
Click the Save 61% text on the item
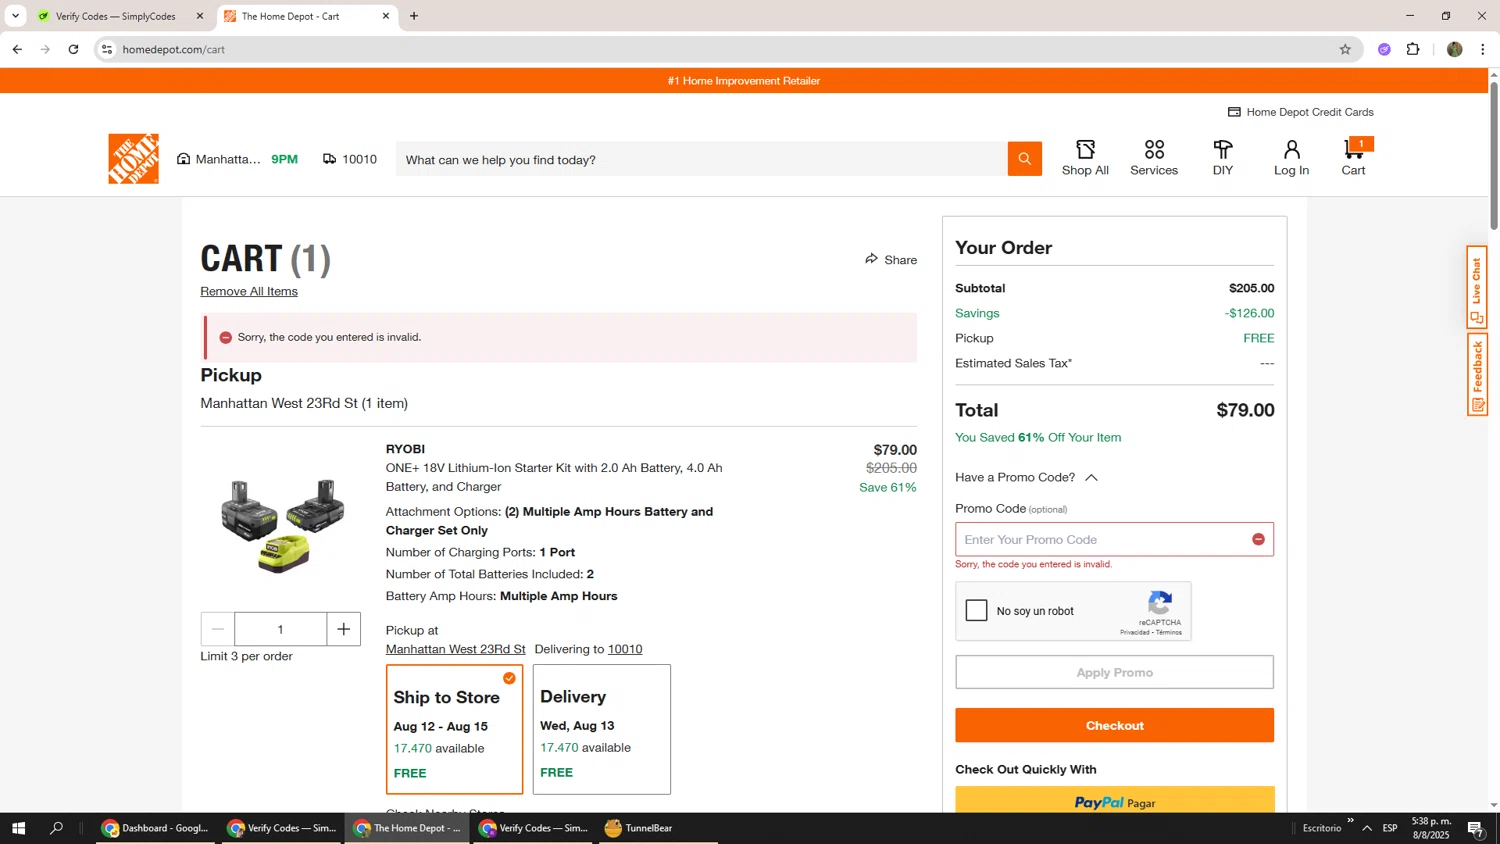pyautogui.click(x=887, y=487)
